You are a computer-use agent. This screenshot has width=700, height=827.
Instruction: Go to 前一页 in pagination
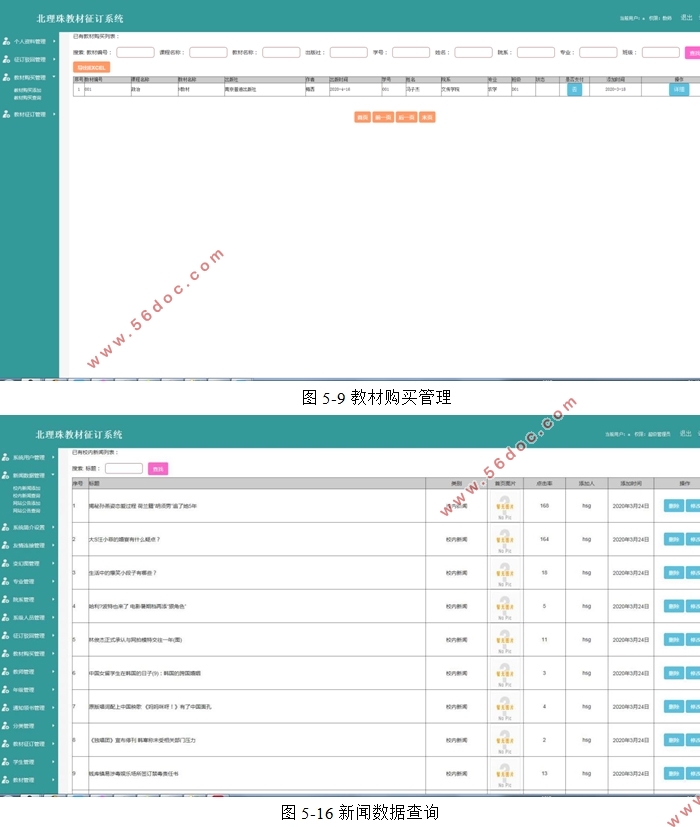click(x=383, y=117)
